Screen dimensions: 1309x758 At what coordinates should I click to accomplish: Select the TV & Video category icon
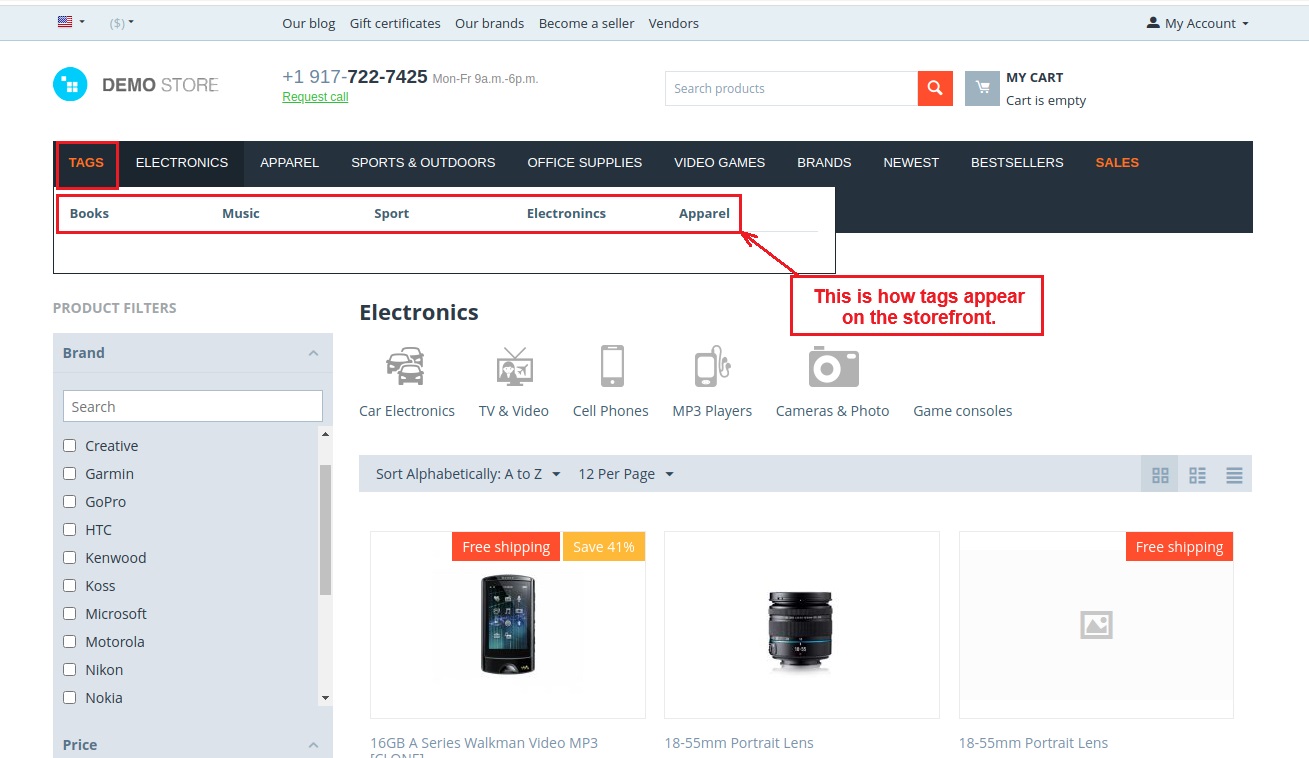(x=514, y=367)
